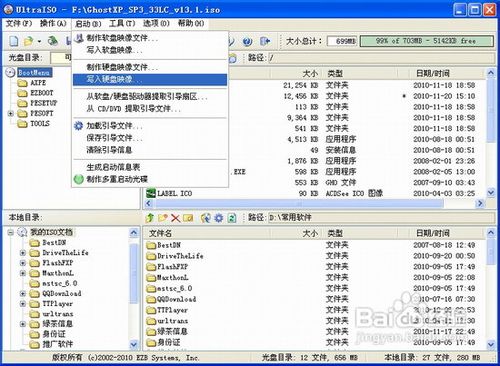Click the Refresh icon in local toolbar
The image size is (500, 366).
point(232,218)
